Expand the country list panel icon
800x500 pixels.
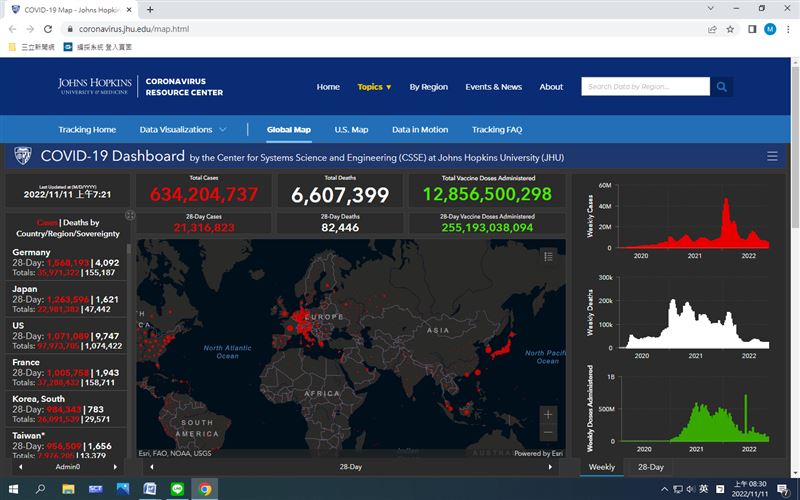click(x=130, y=215)
